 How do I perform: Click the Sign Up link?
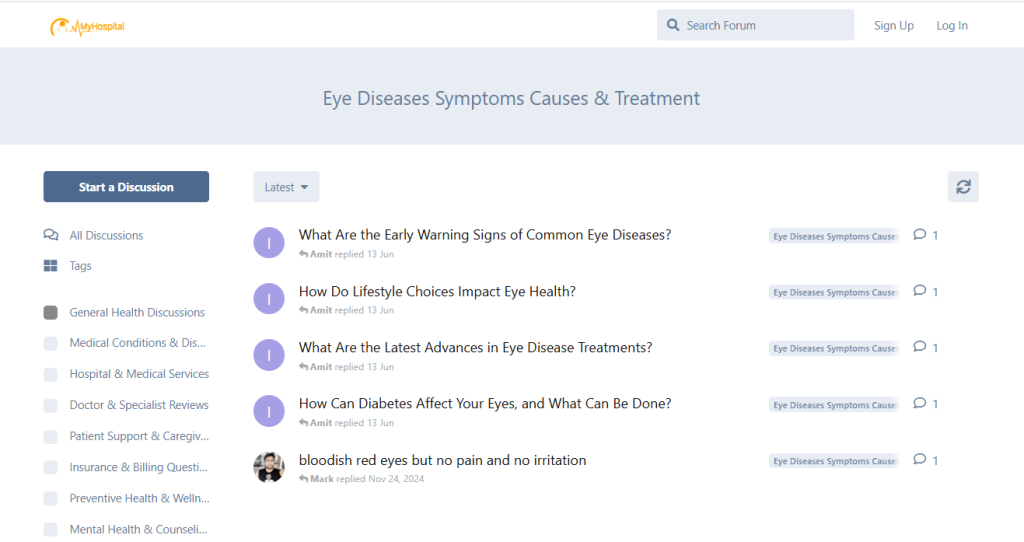point(893,26)
